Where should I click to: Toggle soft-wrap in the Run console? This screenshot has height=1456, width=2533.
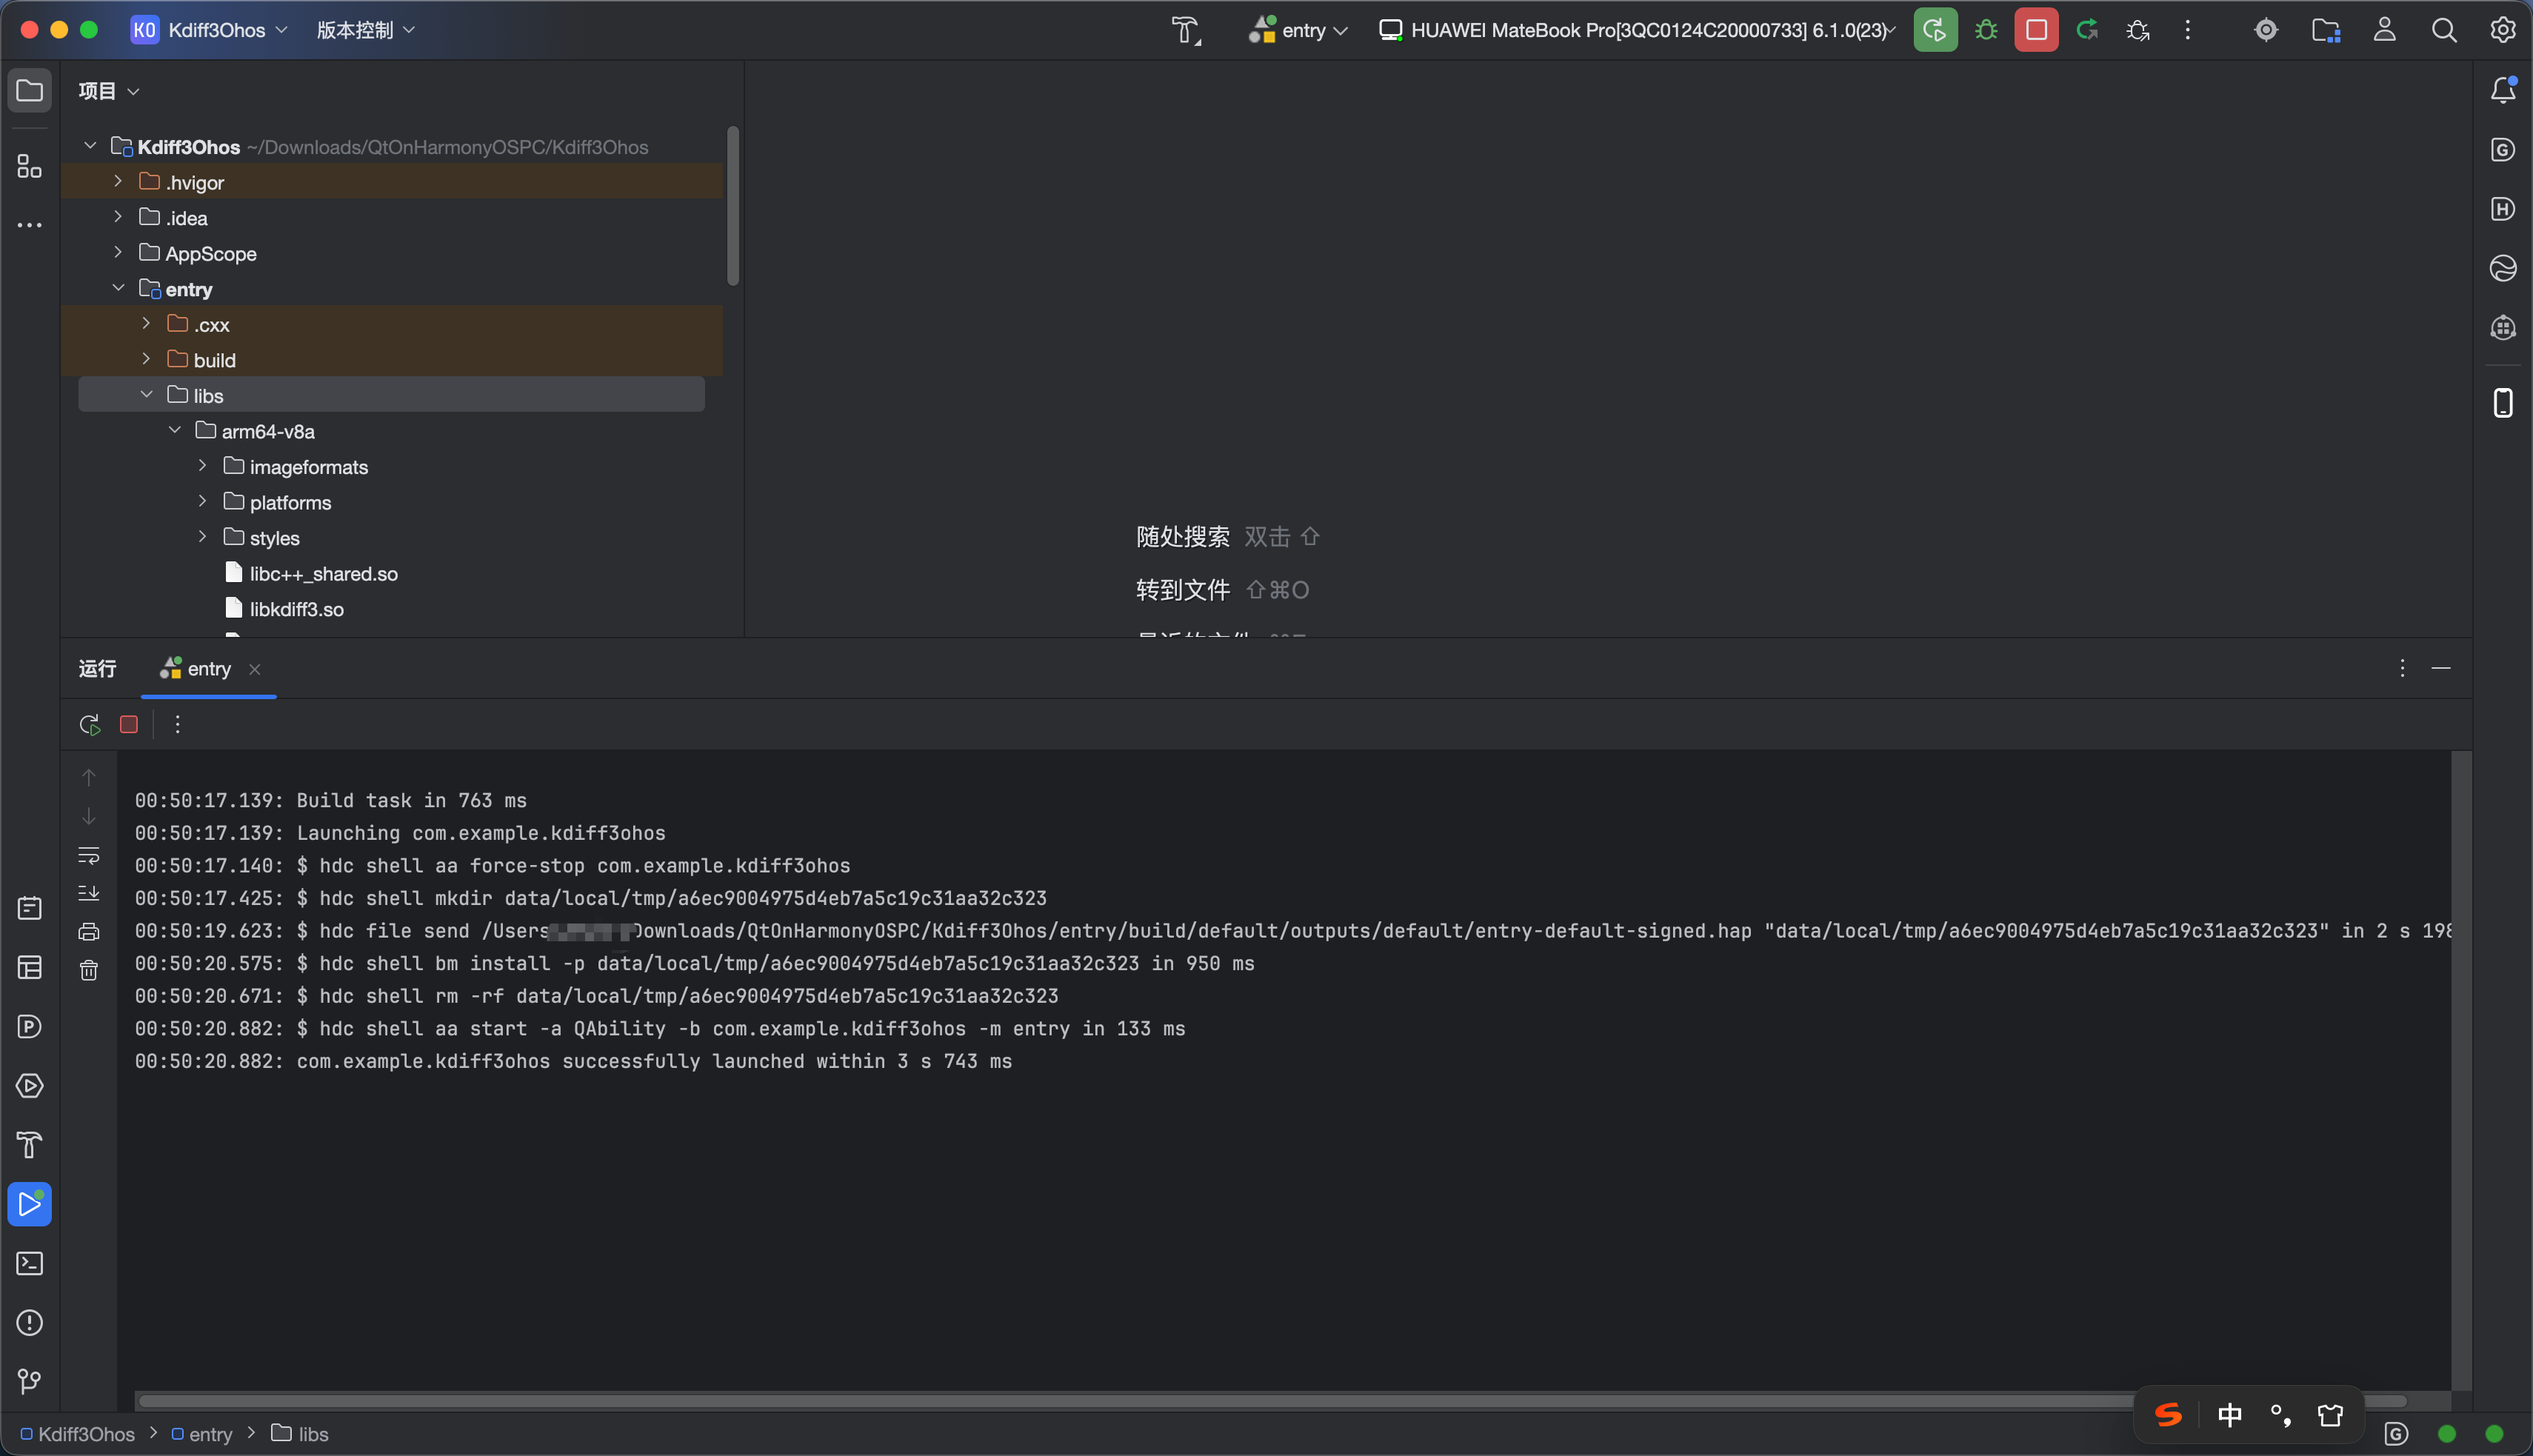[x=89, y=855]
